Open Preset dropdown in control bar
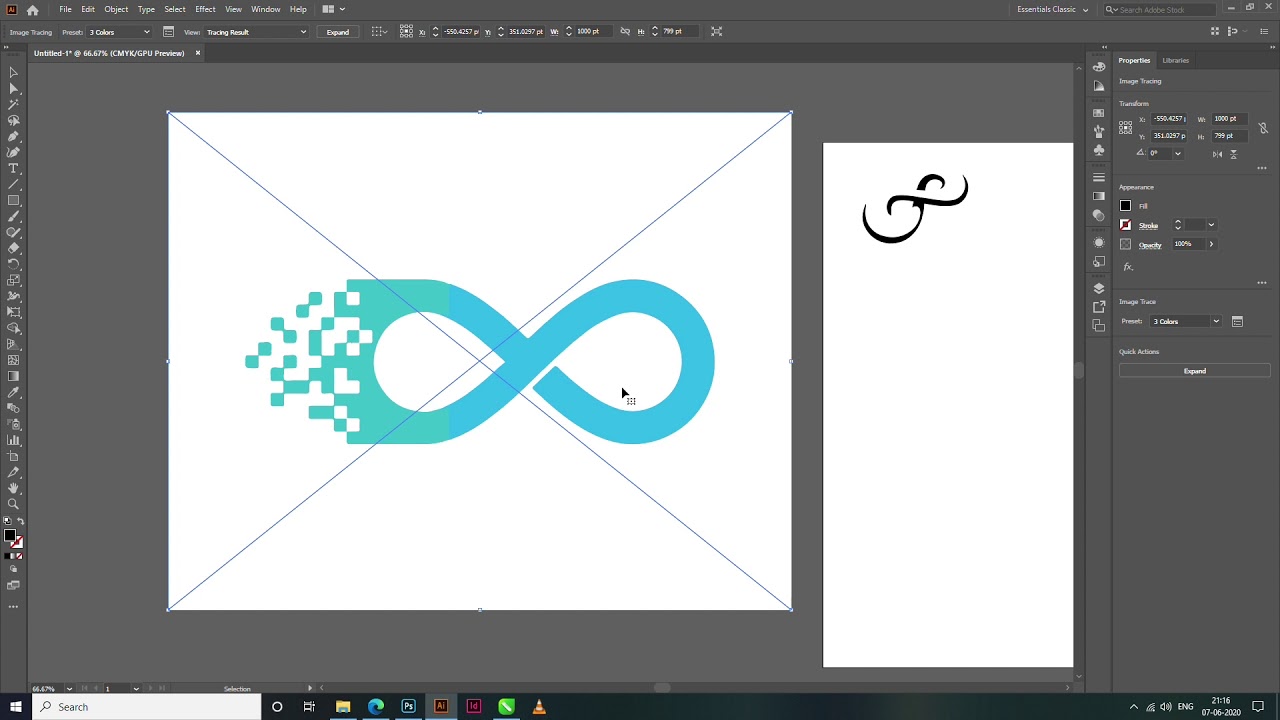Screen dimensions: 1280x720 tap(118, 32)
